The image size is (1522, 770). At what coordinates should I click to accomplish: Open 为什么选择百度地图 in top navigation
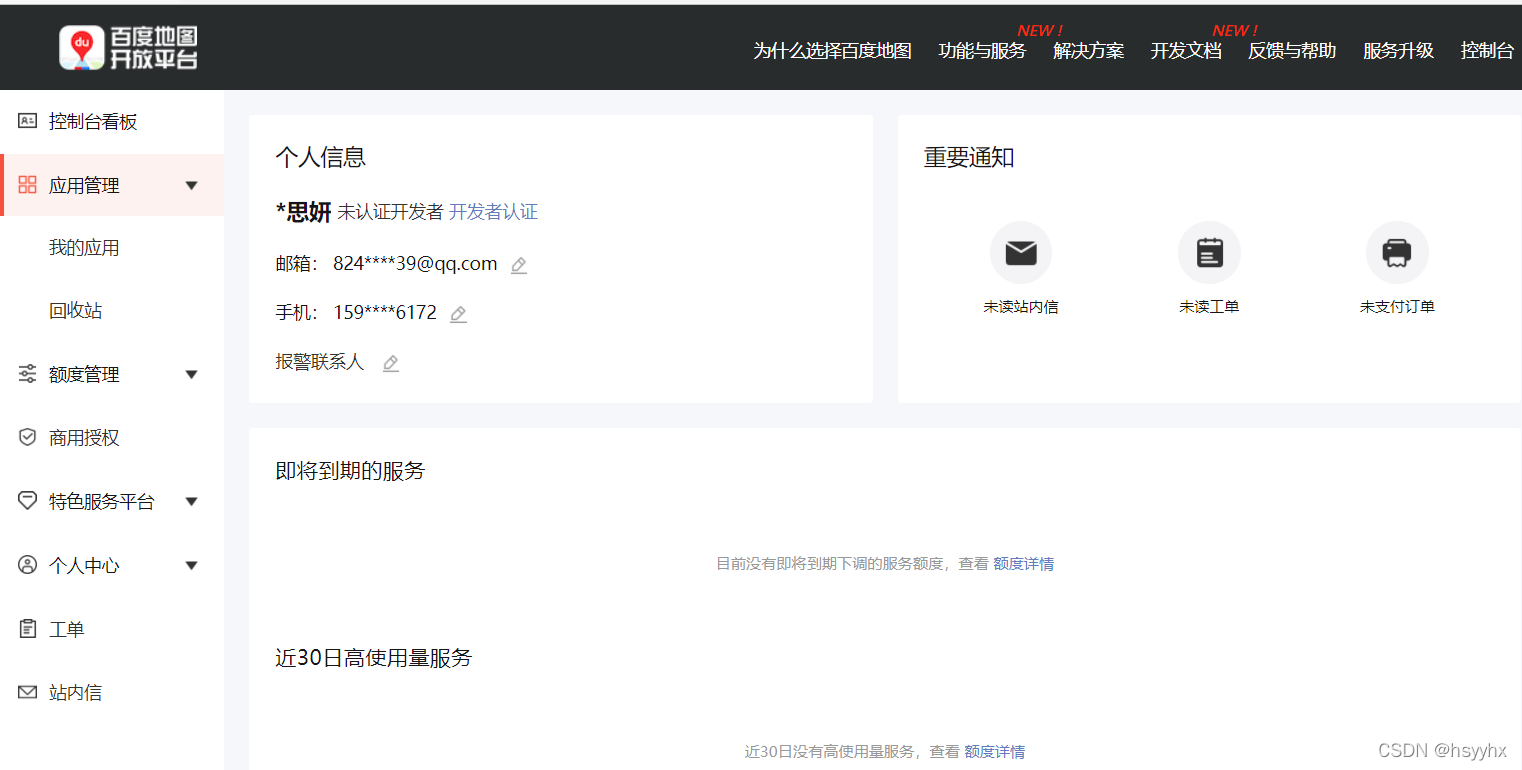click(832, 51)
